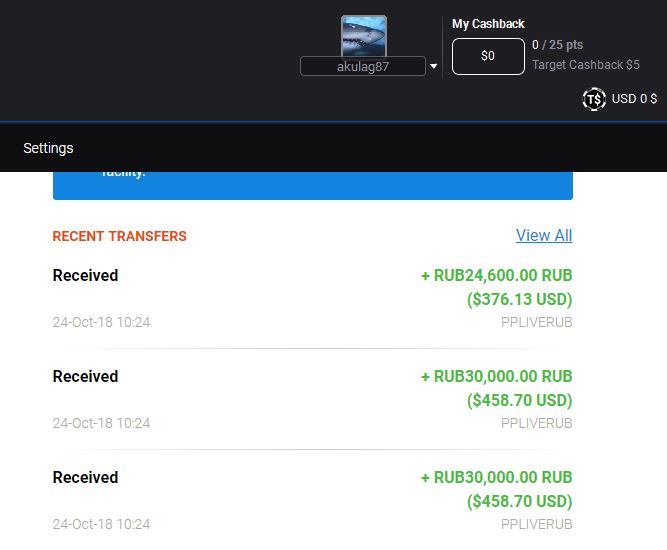Click the $0 cashback box
The width and height of the screenshot is (667, 550).
point(488,56)
